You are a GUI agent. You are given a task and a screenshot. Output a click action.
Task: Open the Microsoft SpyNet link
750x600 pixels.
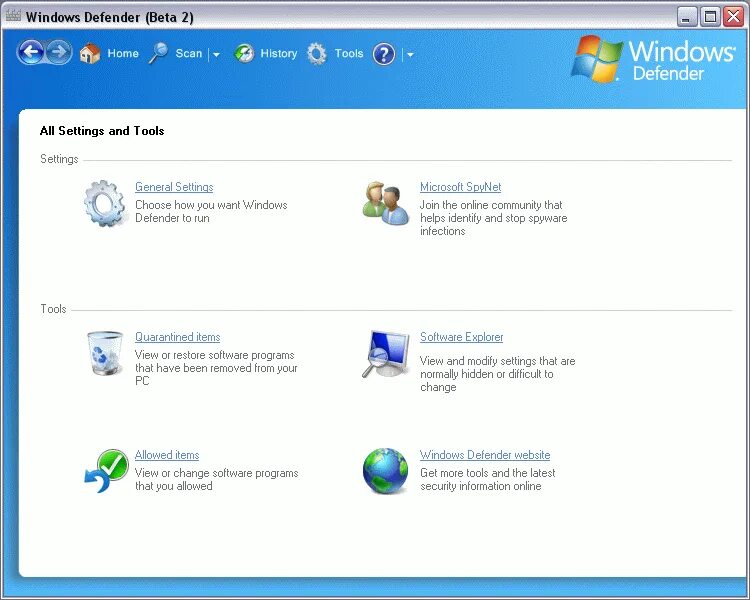[x=461, y=187]
